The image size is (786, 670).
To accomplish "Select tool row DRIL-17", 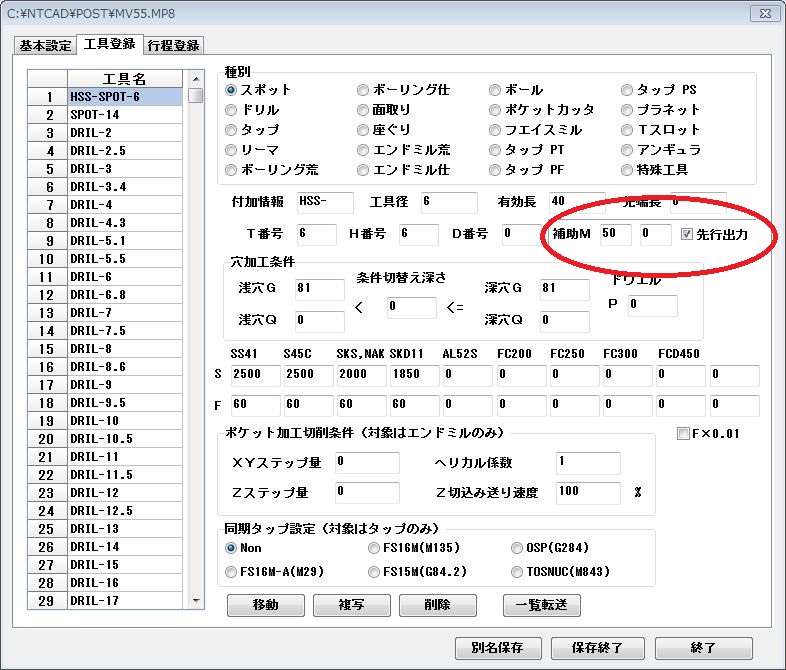I will (x=125, y=601).
